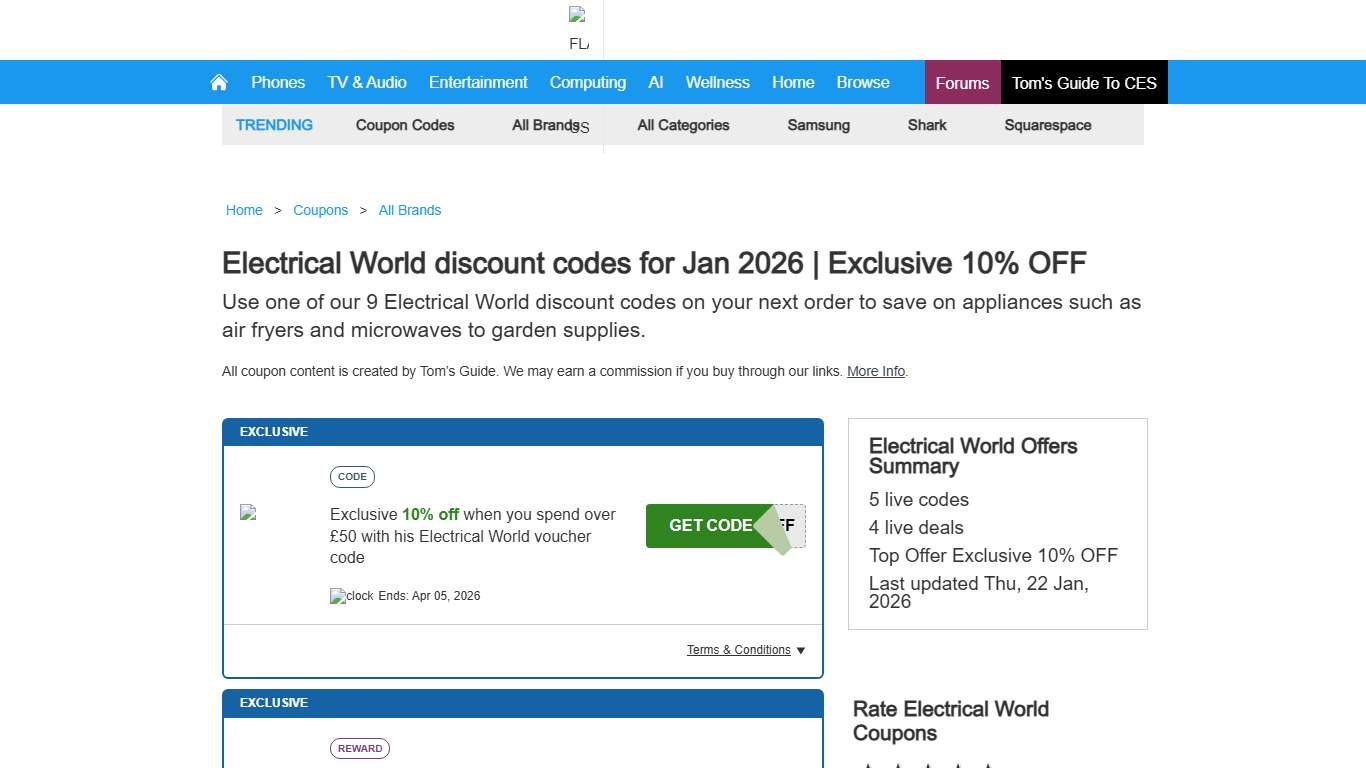
Task: Click the REWARD badge on the second coupon
Action: pyautogui.click(x=359, y=748)
